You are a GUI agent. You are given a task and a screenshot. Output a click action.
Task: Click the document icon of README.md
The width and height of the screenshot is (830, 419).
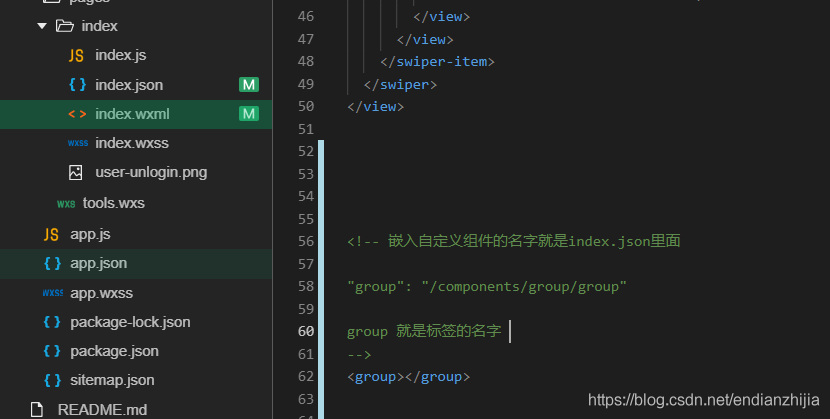click(37, 409)
